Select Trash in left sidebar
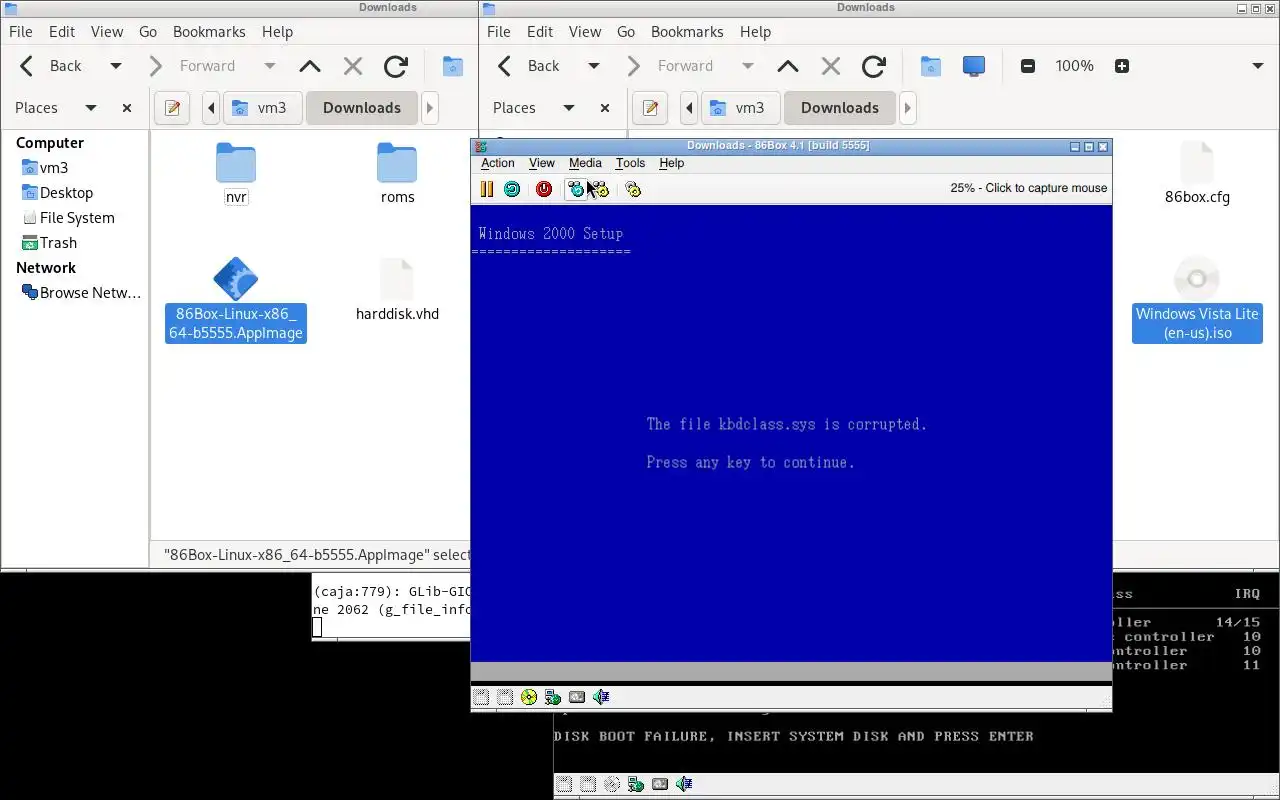 point(58,243)
